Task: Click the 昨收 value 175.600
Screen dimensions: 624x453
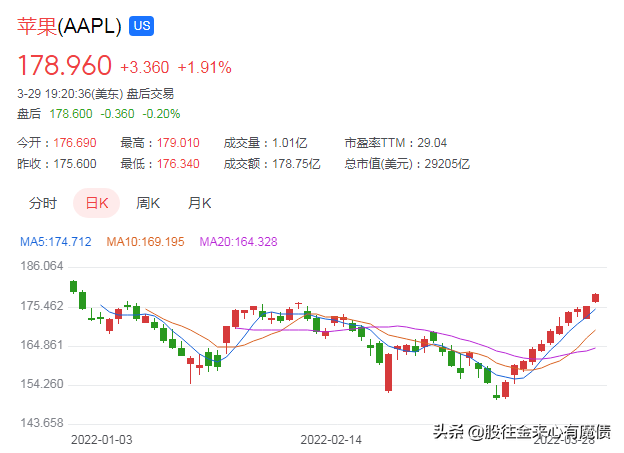Action: click(x=75, y=164)
